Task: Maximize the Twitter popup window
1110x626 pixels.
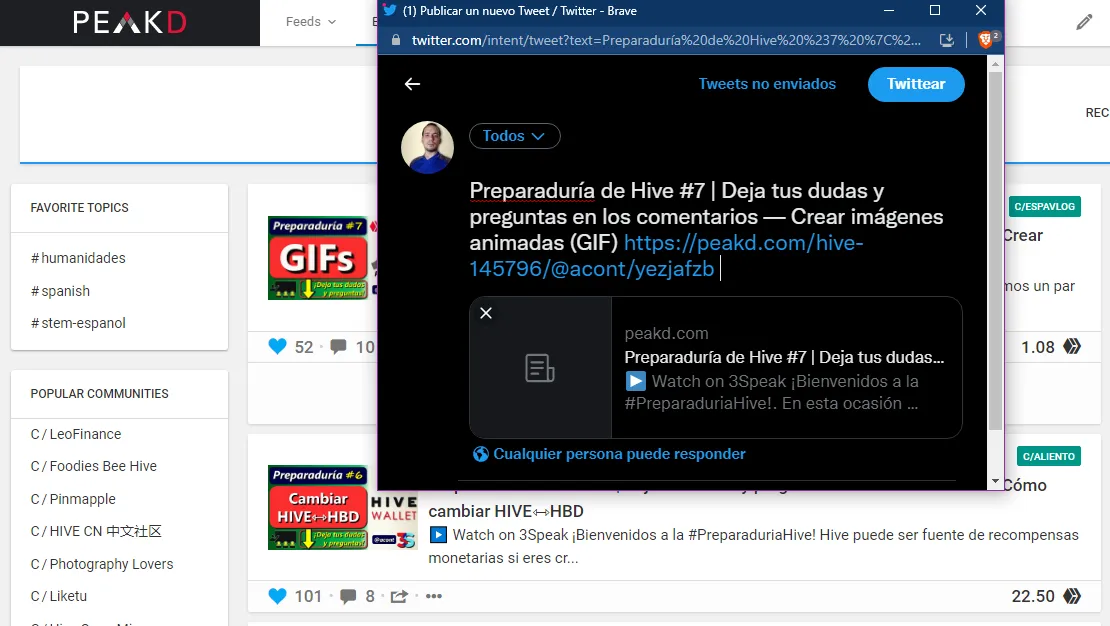Action: [934, 10]
